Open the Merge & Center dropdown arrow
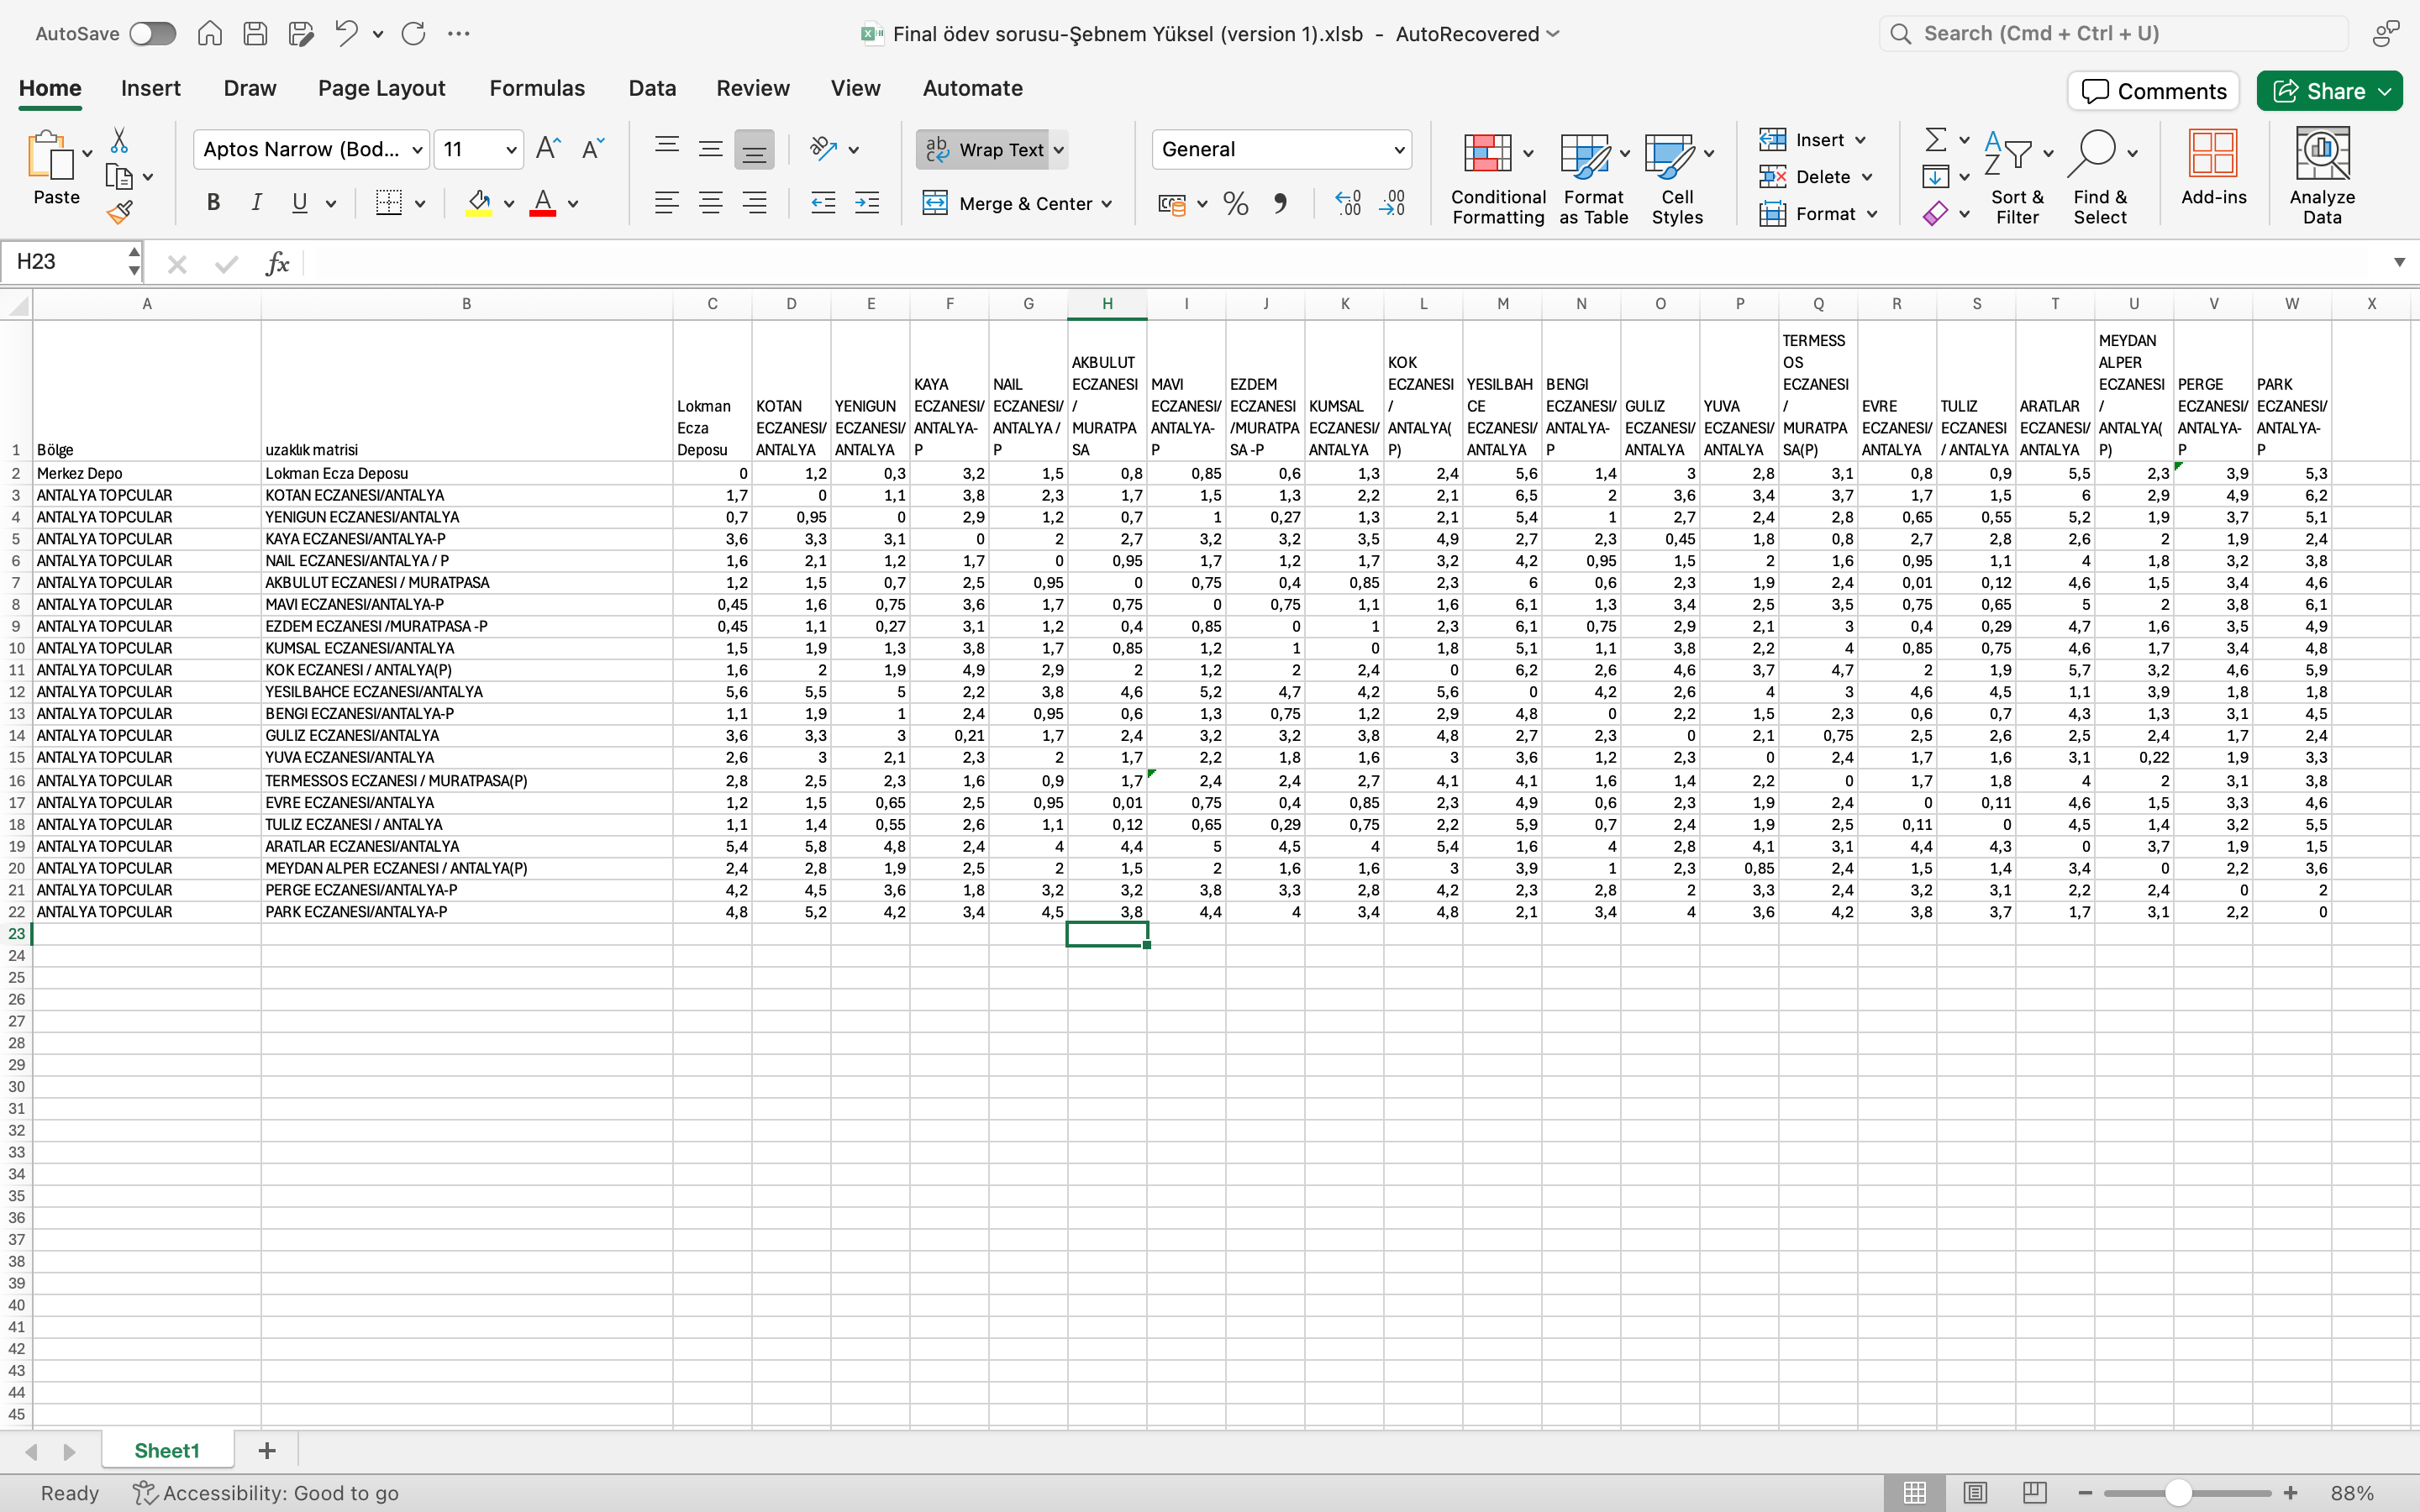The height and width of the screenshot is (1512, 2420). (x=1107, y=204)
